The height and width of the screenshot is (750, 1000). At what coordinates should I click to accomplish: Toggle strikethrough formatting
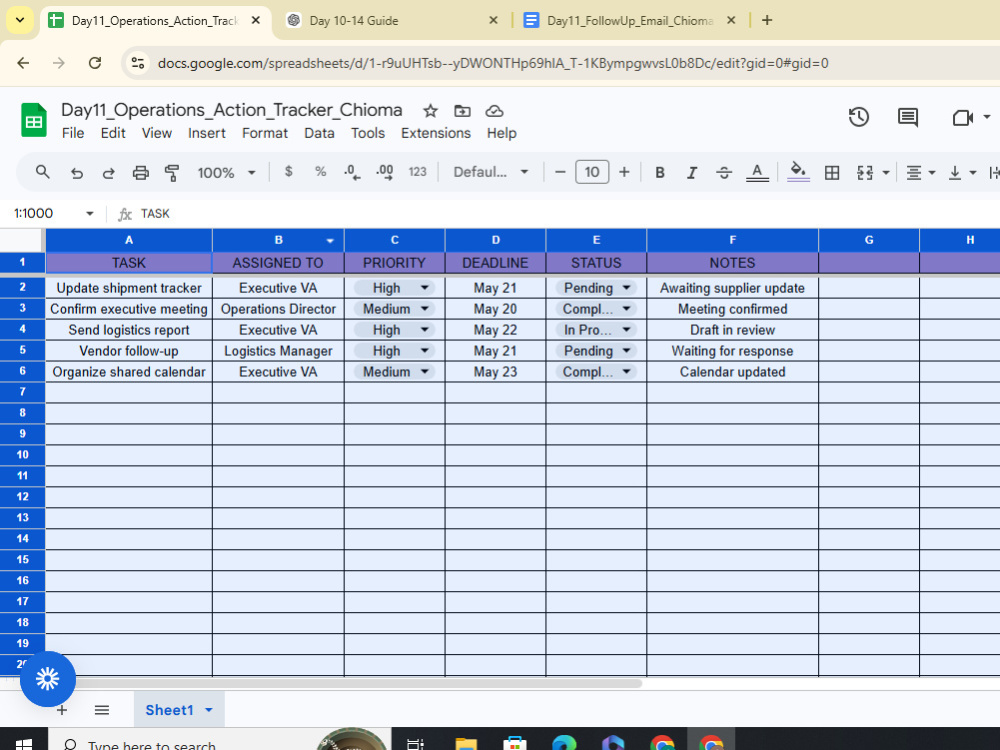tap(724, 172)
